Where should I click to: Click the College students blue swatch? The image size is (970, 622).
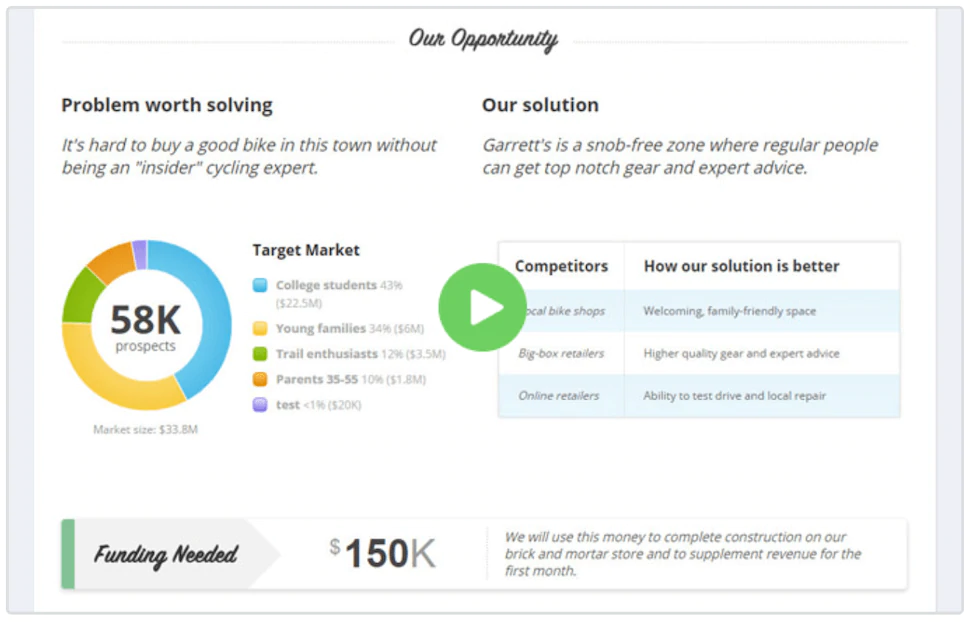(x=260, y=285)
